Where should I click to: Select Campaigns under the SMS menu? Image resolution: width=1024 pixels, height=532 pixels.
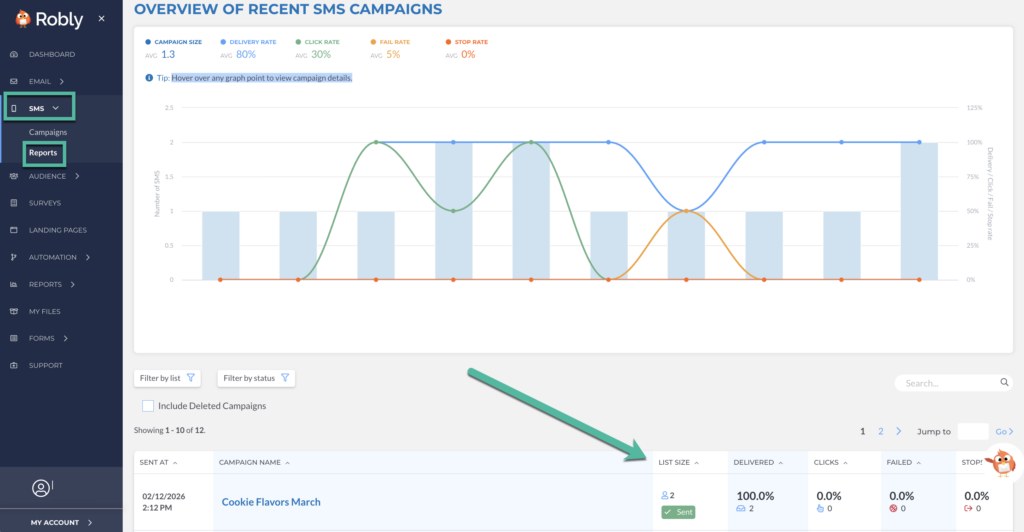tap(48, 132)
